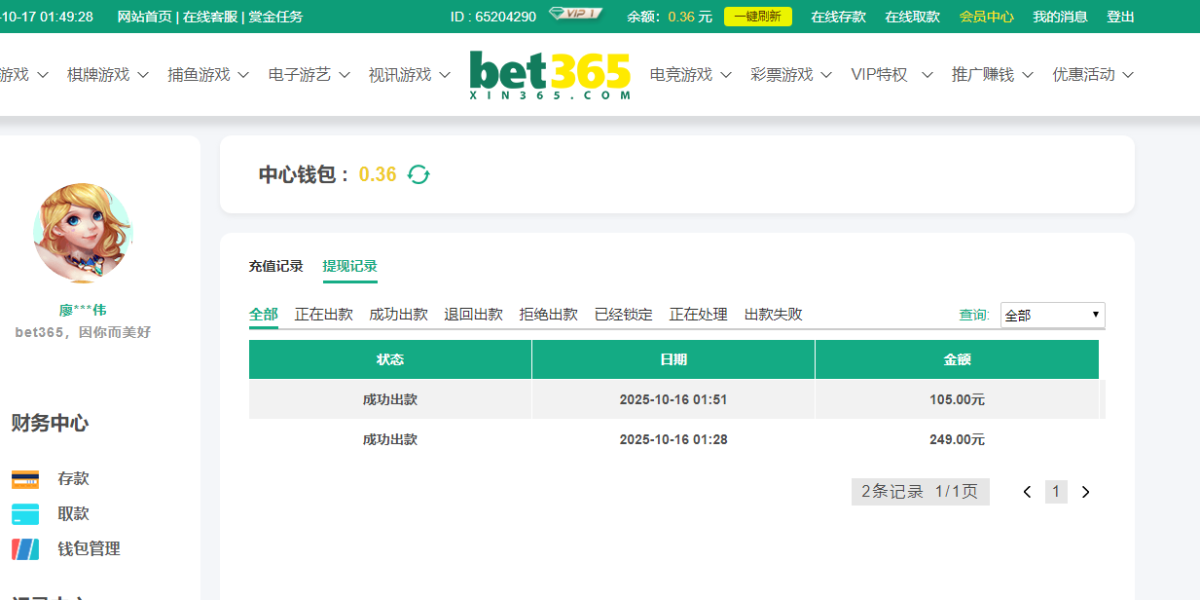The height and width of the screenshot is (600, 1200).
Task: Click the bet365 logo
Action: (550, 75)
